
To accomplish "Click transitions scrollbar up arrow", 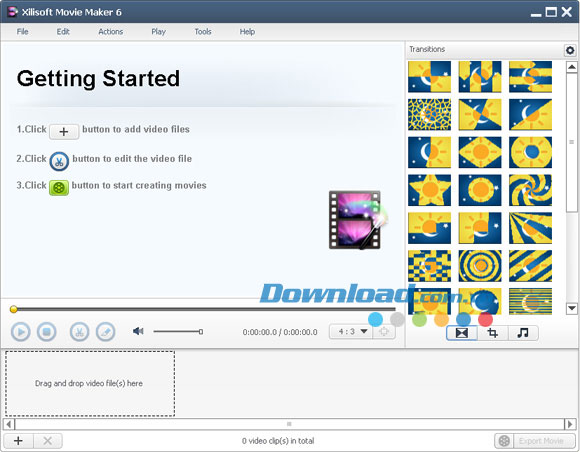I will [x=571, y=67].
